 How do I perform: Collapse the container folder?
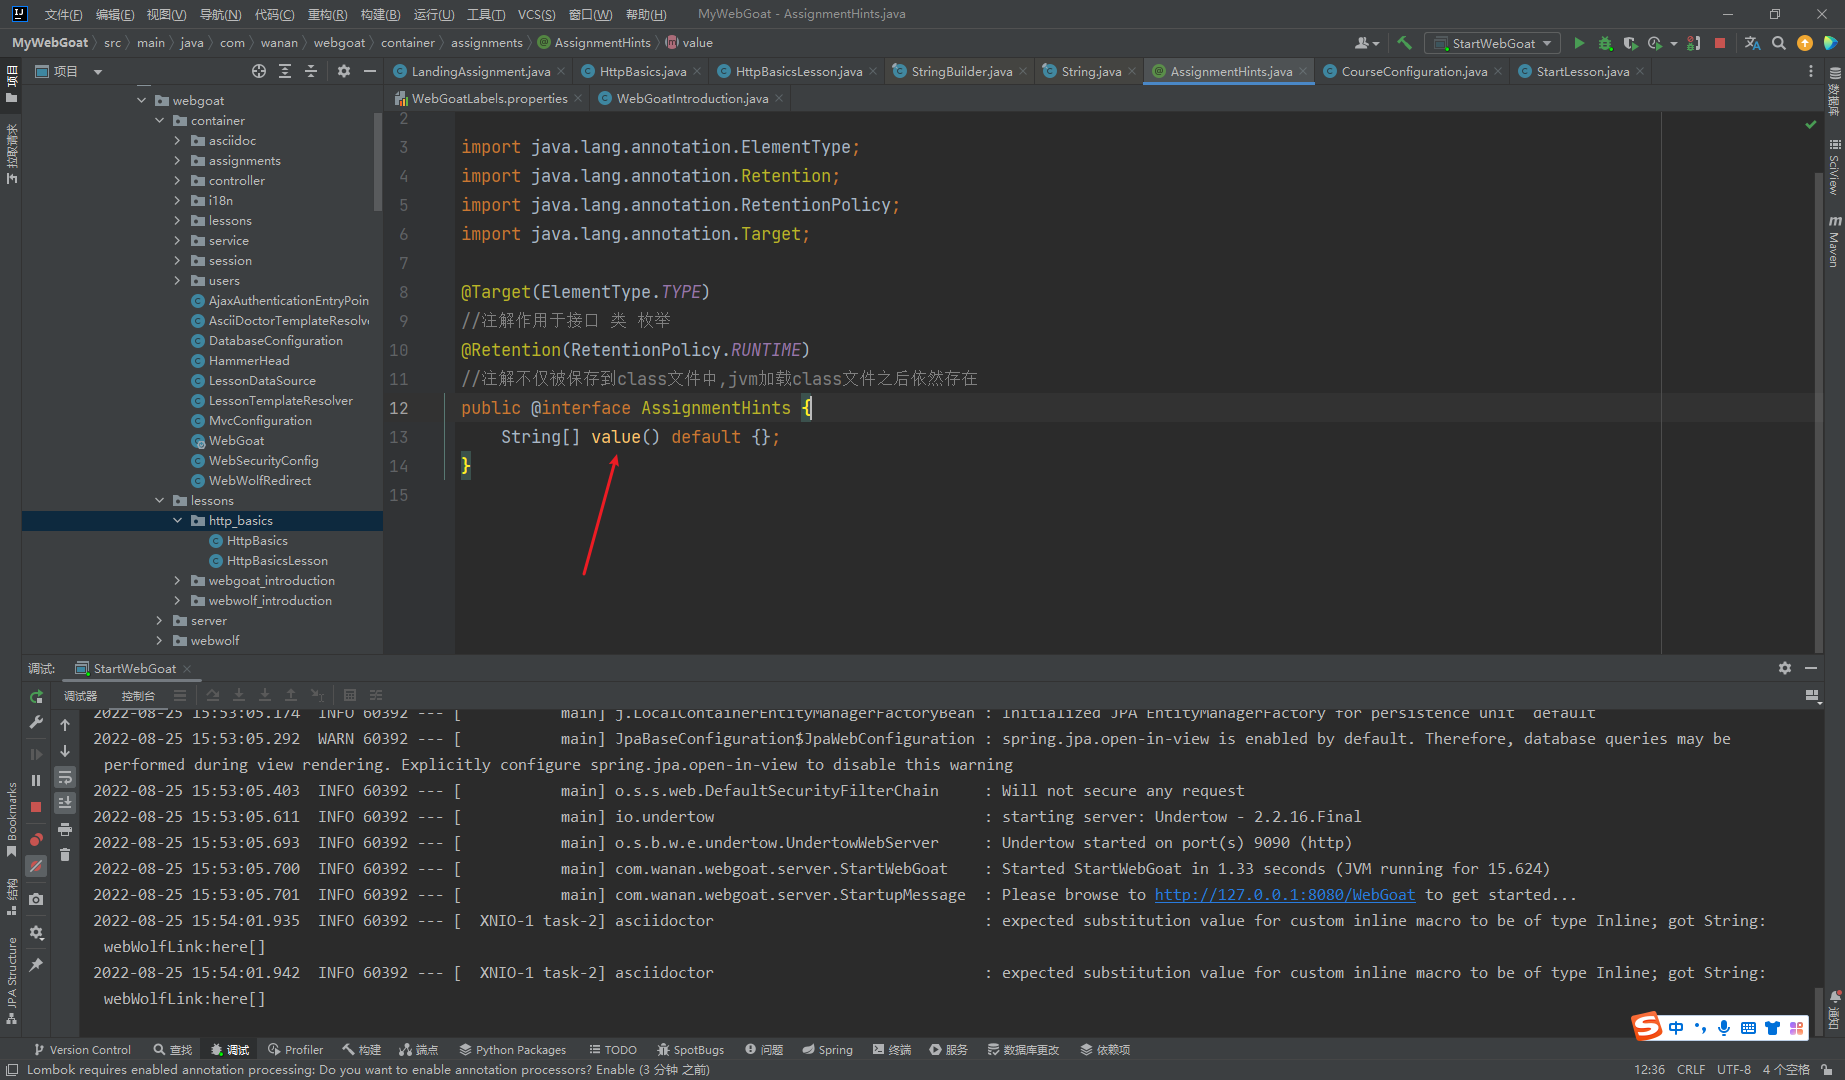[x=160, y=121]
